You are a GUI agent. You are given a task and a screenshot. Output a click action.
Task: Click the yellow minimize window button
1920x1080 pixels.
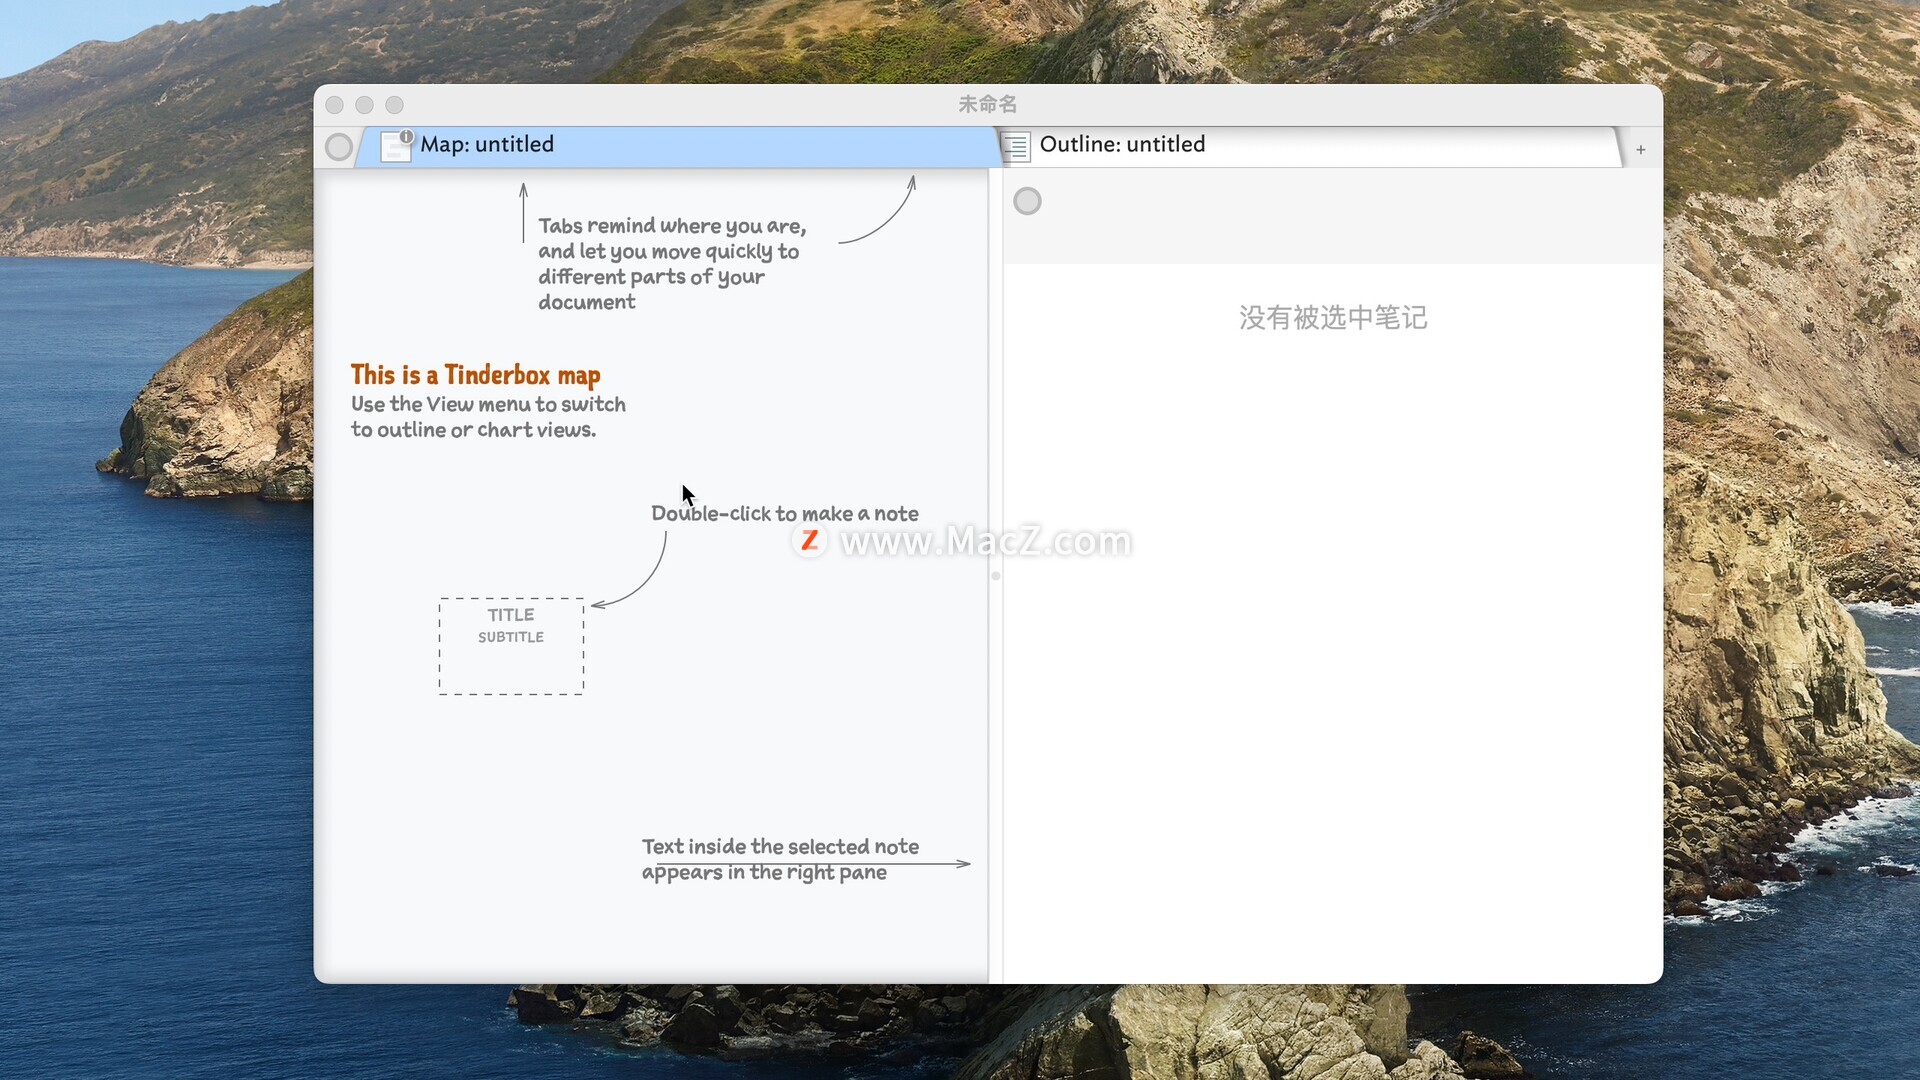tap(365, 105)
